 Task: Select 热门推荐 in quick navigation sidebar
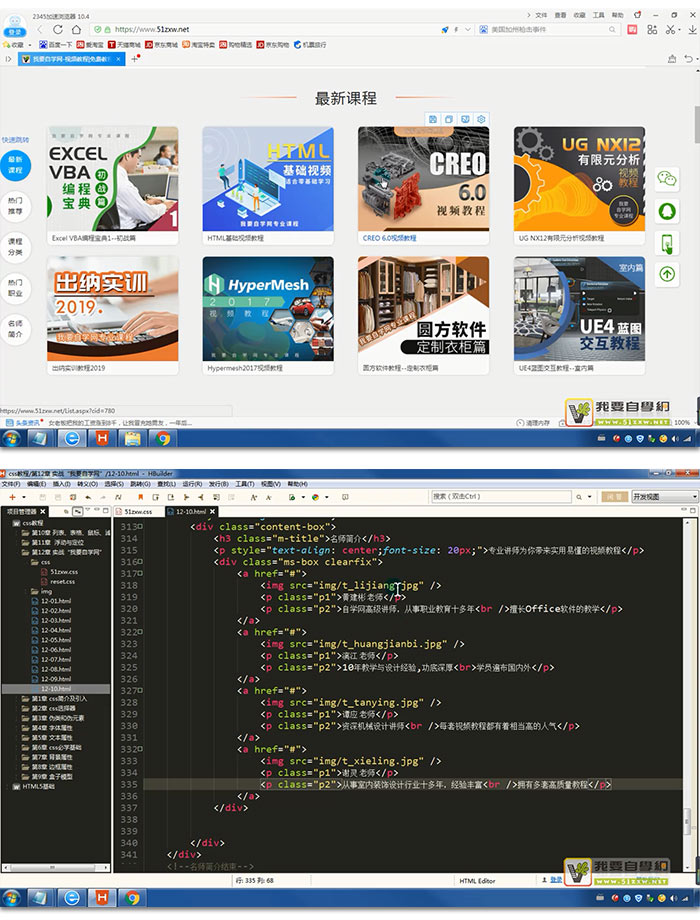pyautogui.click(x=15, y=206)
